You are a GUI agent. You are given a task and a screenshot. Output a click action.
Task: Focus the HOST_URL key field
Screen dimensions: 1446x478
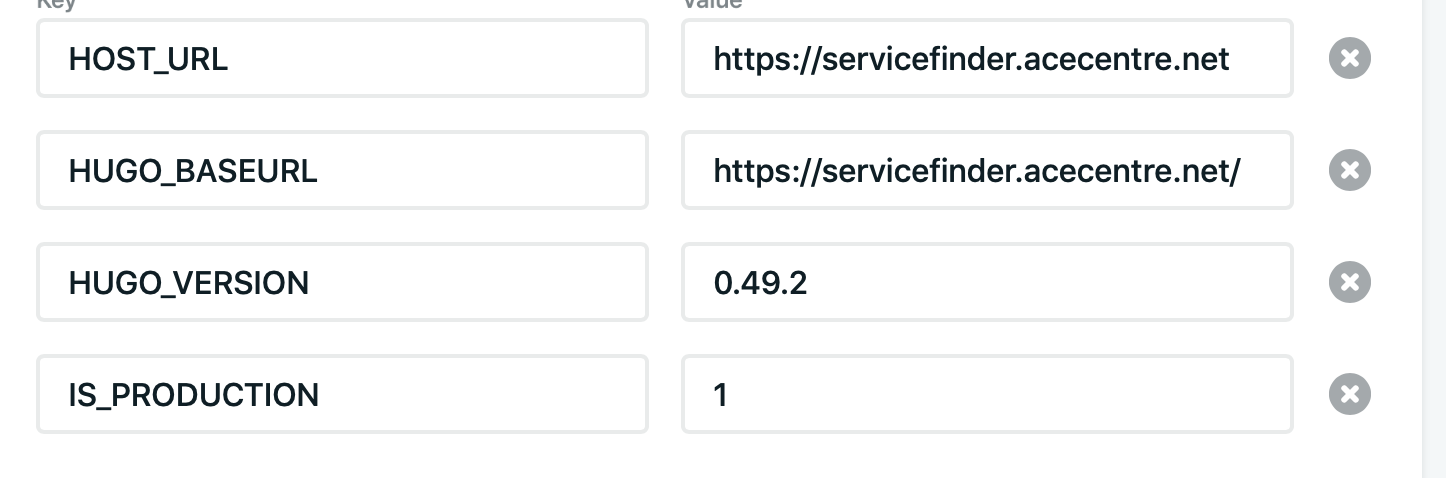pos(342,58)
